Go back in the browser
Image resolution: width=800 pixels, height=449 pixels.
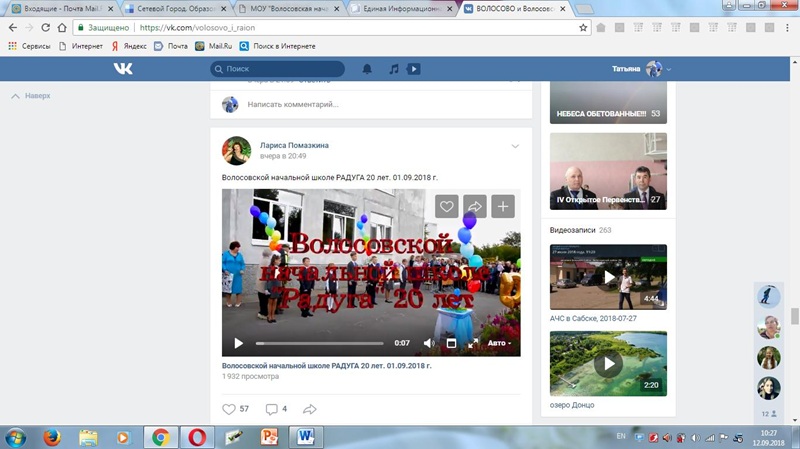coord(13,28)
